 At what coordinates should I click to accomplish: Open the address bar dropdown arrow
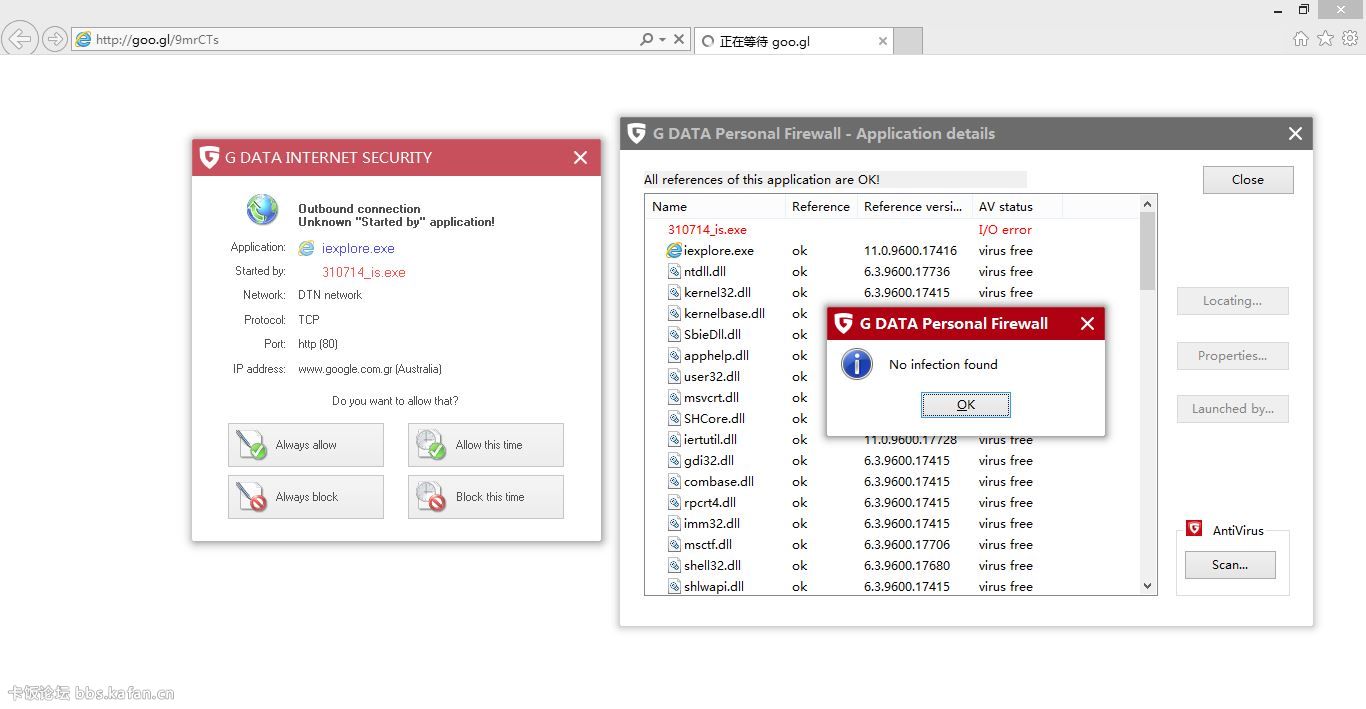tap(662, 40)
